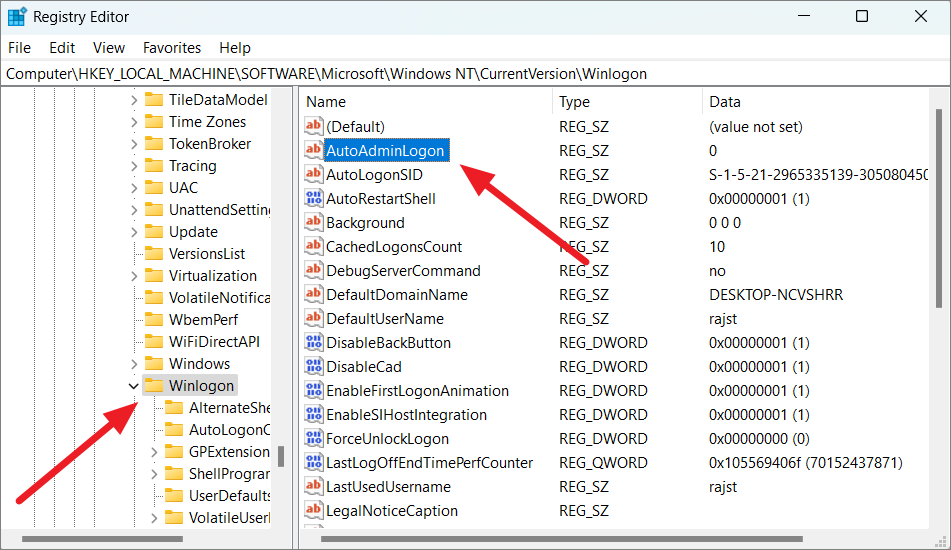951x550 pixels.
Task: Click the GPExtensions folder icon
Action: [174, 451]
